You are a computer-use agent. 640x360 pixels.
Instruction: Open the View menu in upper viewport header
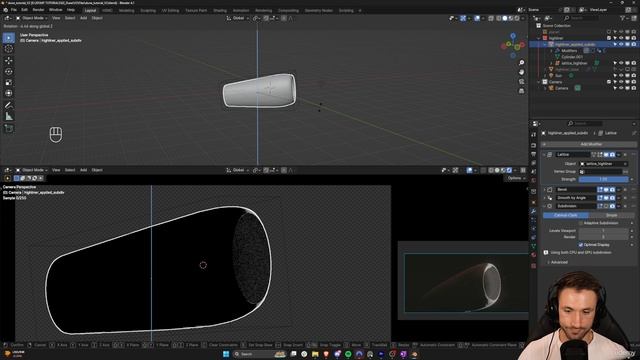click(x=56, y=18)
